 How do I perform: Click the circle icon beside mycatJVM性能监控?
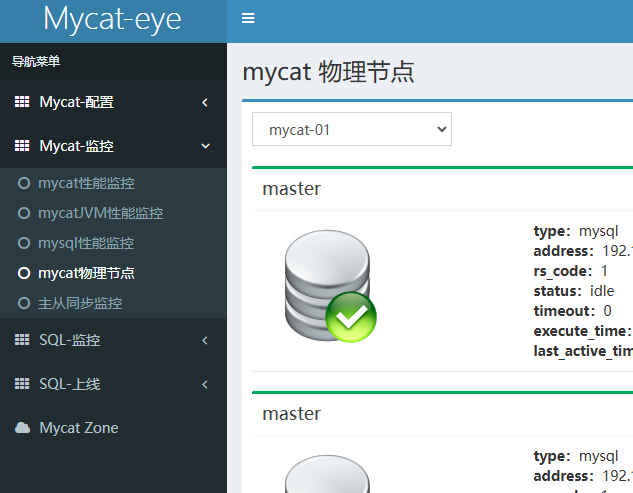pos(24,213)
